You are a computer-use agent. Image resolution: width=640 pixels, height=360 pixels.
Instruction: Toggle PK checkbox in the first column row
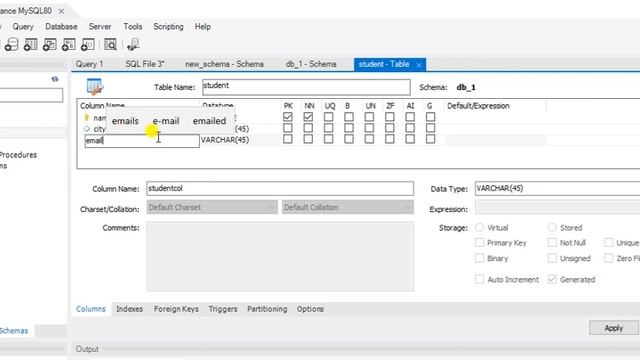288,117
